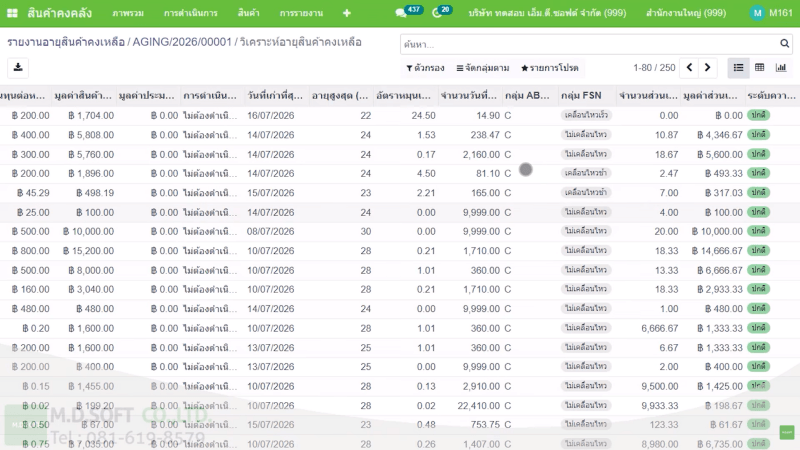Click สินค้าคงคลัง app title
800x450 pixels.
click(x=60, y=13)
